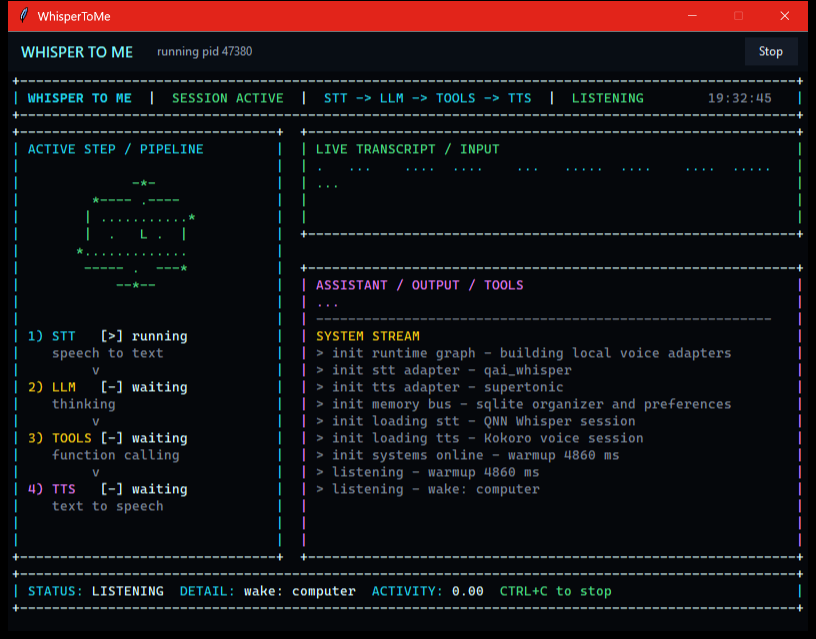Click the 'speech to text' description
Screen dimensions: 816x639
point(108,353)
